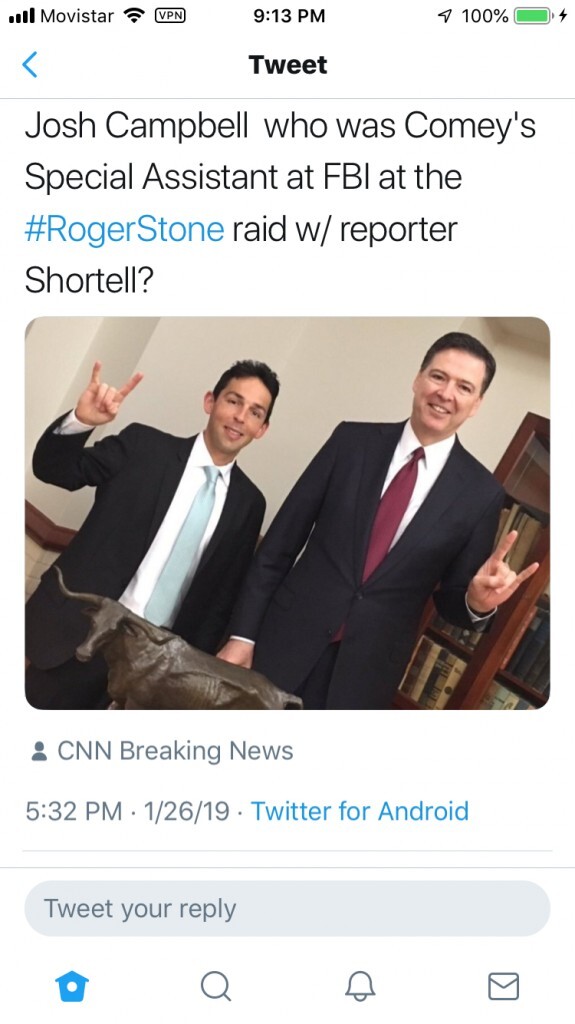Image resolution: width=575 pixels, height=1024 pixels.
Task: Tap the Tweet header title
Action: pyautogui.click(x=288, y=65)
